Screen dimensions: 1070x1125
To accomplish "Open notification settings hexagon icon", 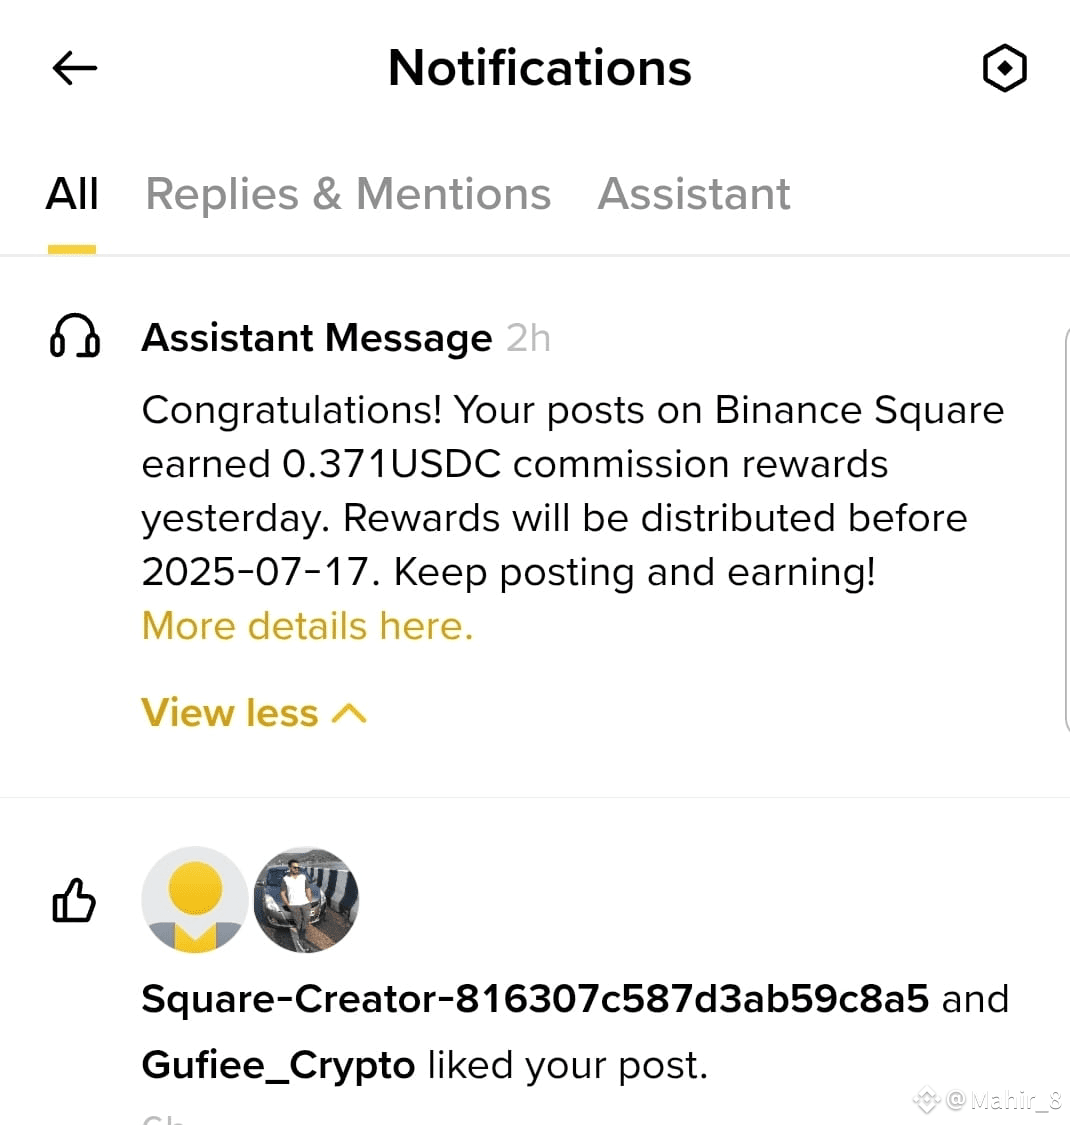I will click(x=1004, y=68).
